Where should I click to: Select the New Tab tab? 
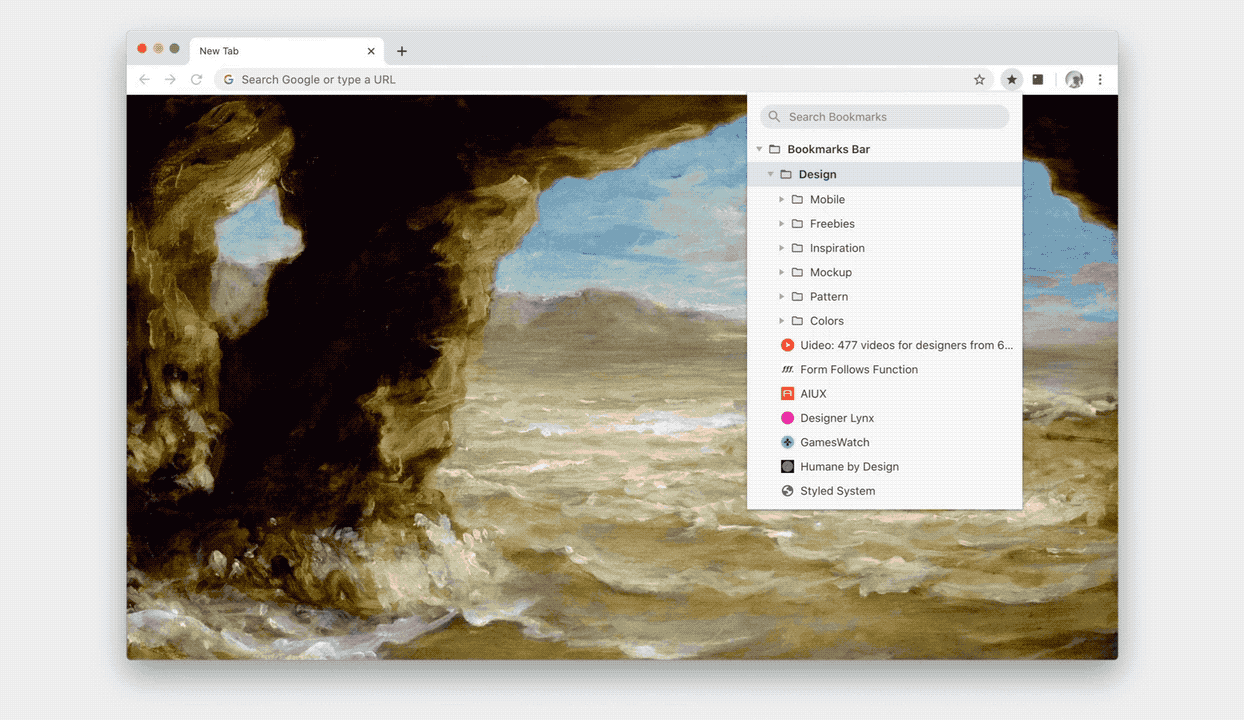(x=287, y=51)
